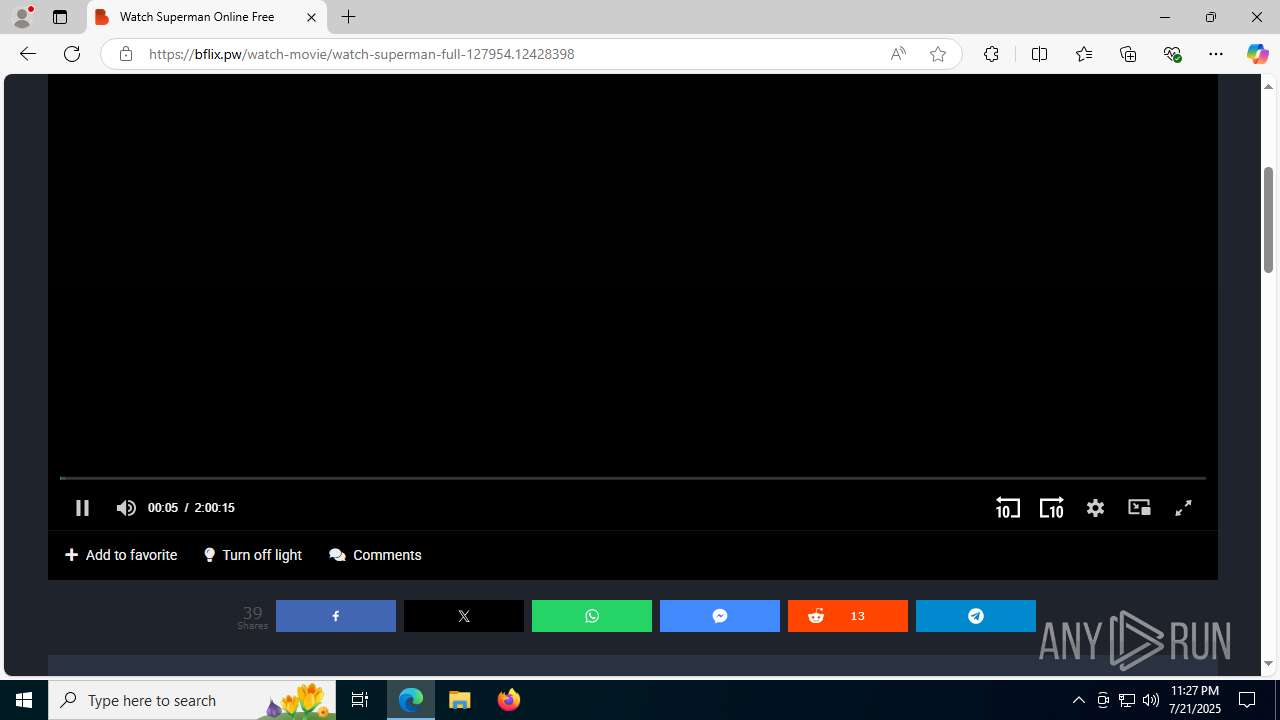This screenshot has width=1280, height=720.
Task: Open File Explorer from taskbar
Action: (460, 700)
